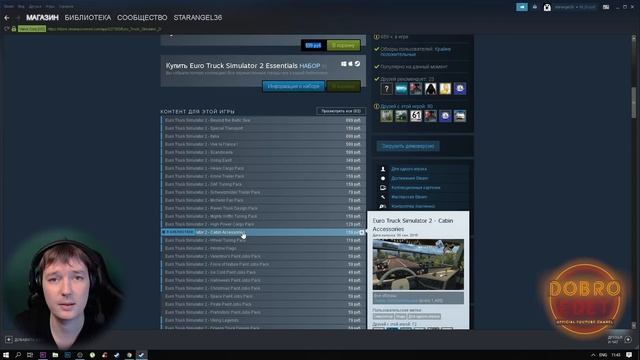The image size is (640, 360).
Task: Click Cabin Accessories tooltip screenshot thumbnail
Action: coord(418,264)
